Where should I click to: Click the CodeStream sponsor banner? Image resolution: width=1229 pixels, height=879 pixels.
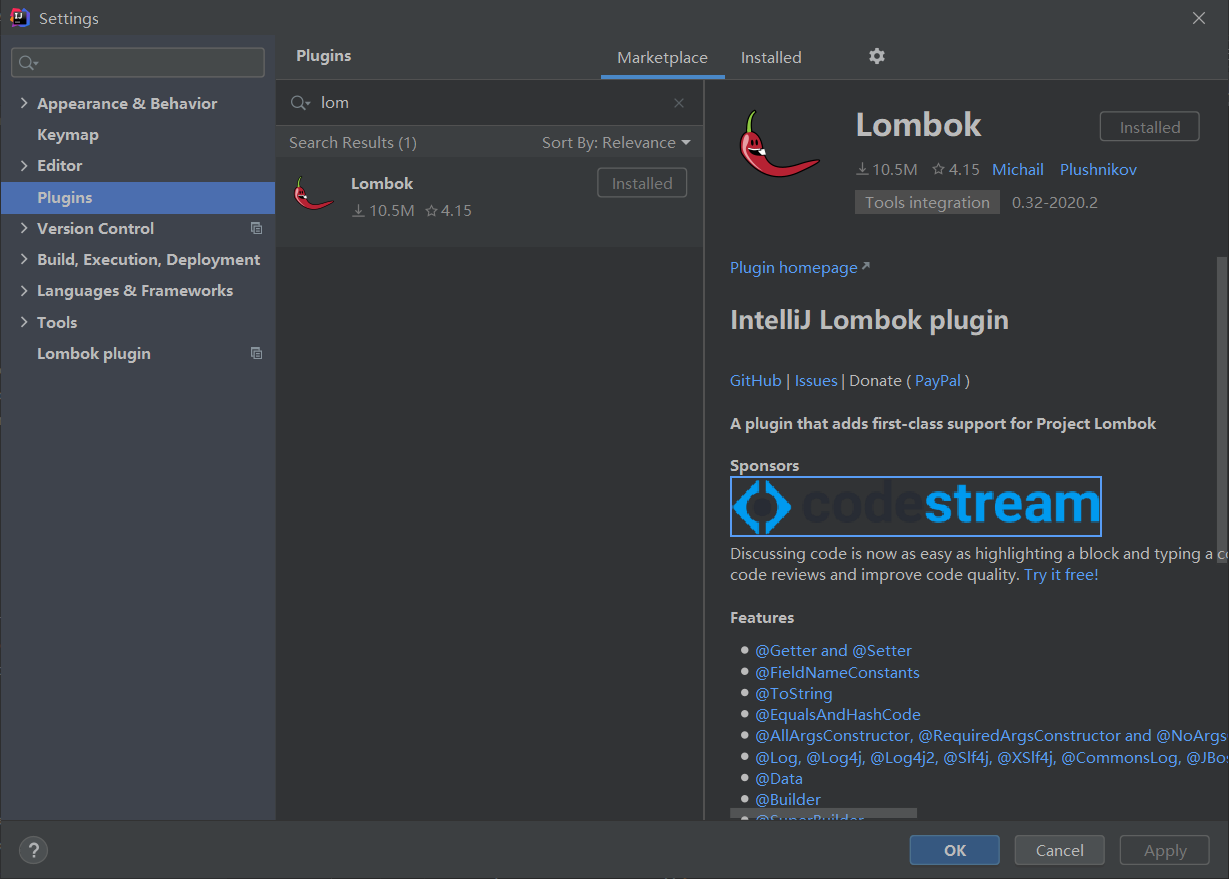click(x=916, y=506)
